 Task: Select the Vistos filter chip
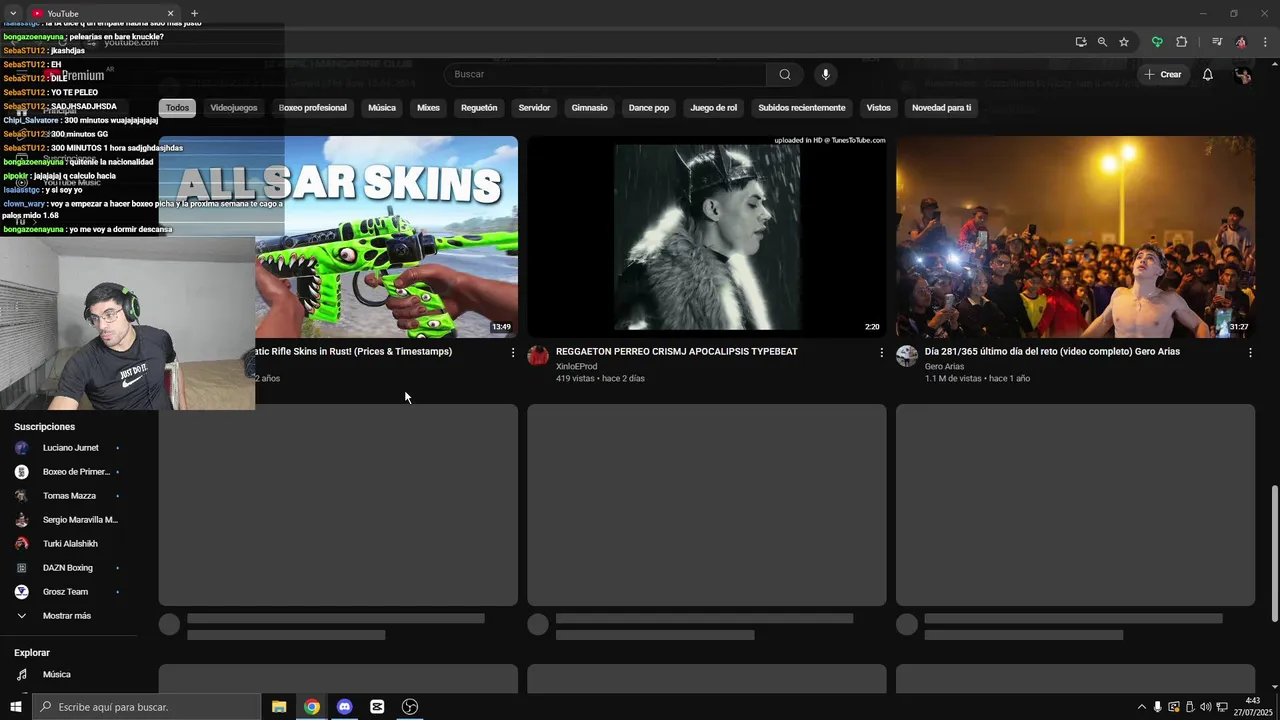[x=878, y=107]
